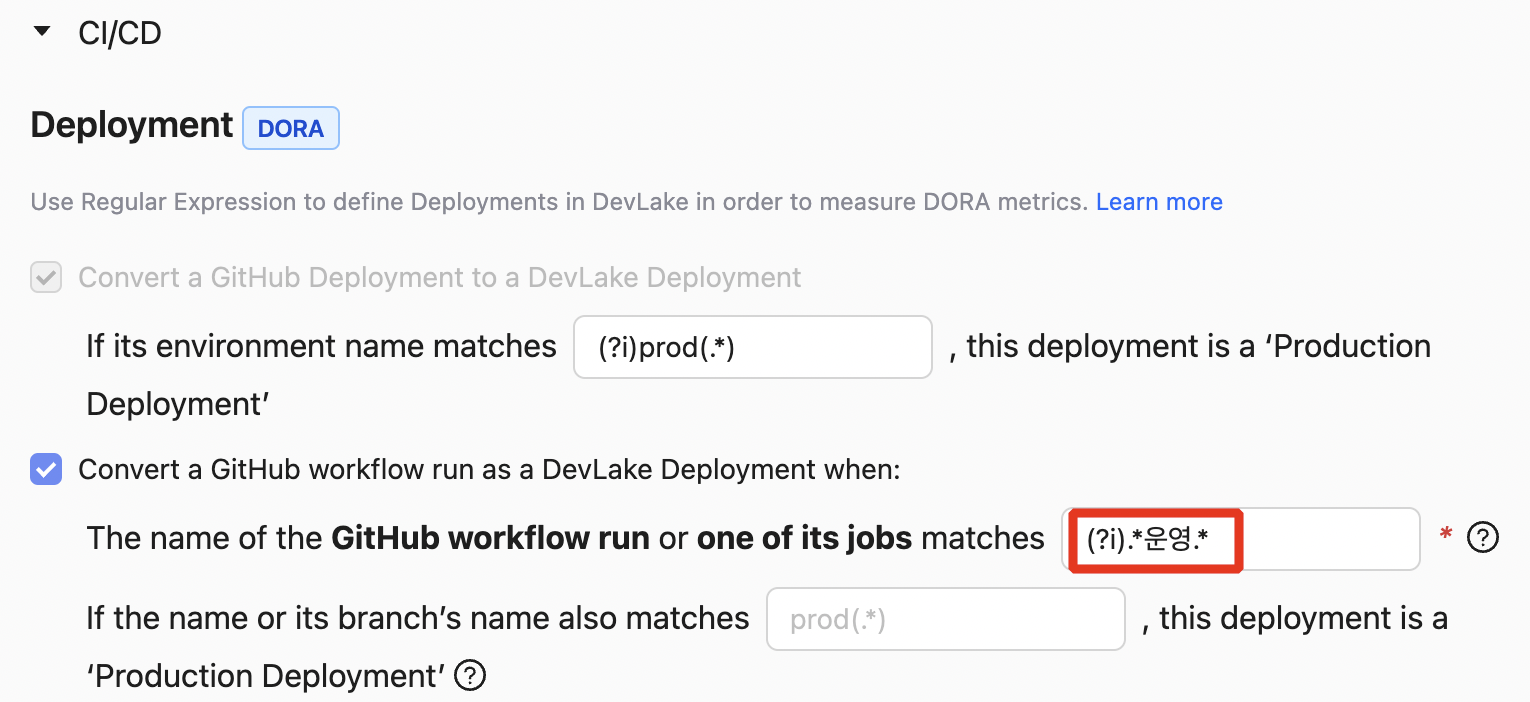Click the branch name prod(.*) input field
The image size is (1530, 702).
pos(946,619)
